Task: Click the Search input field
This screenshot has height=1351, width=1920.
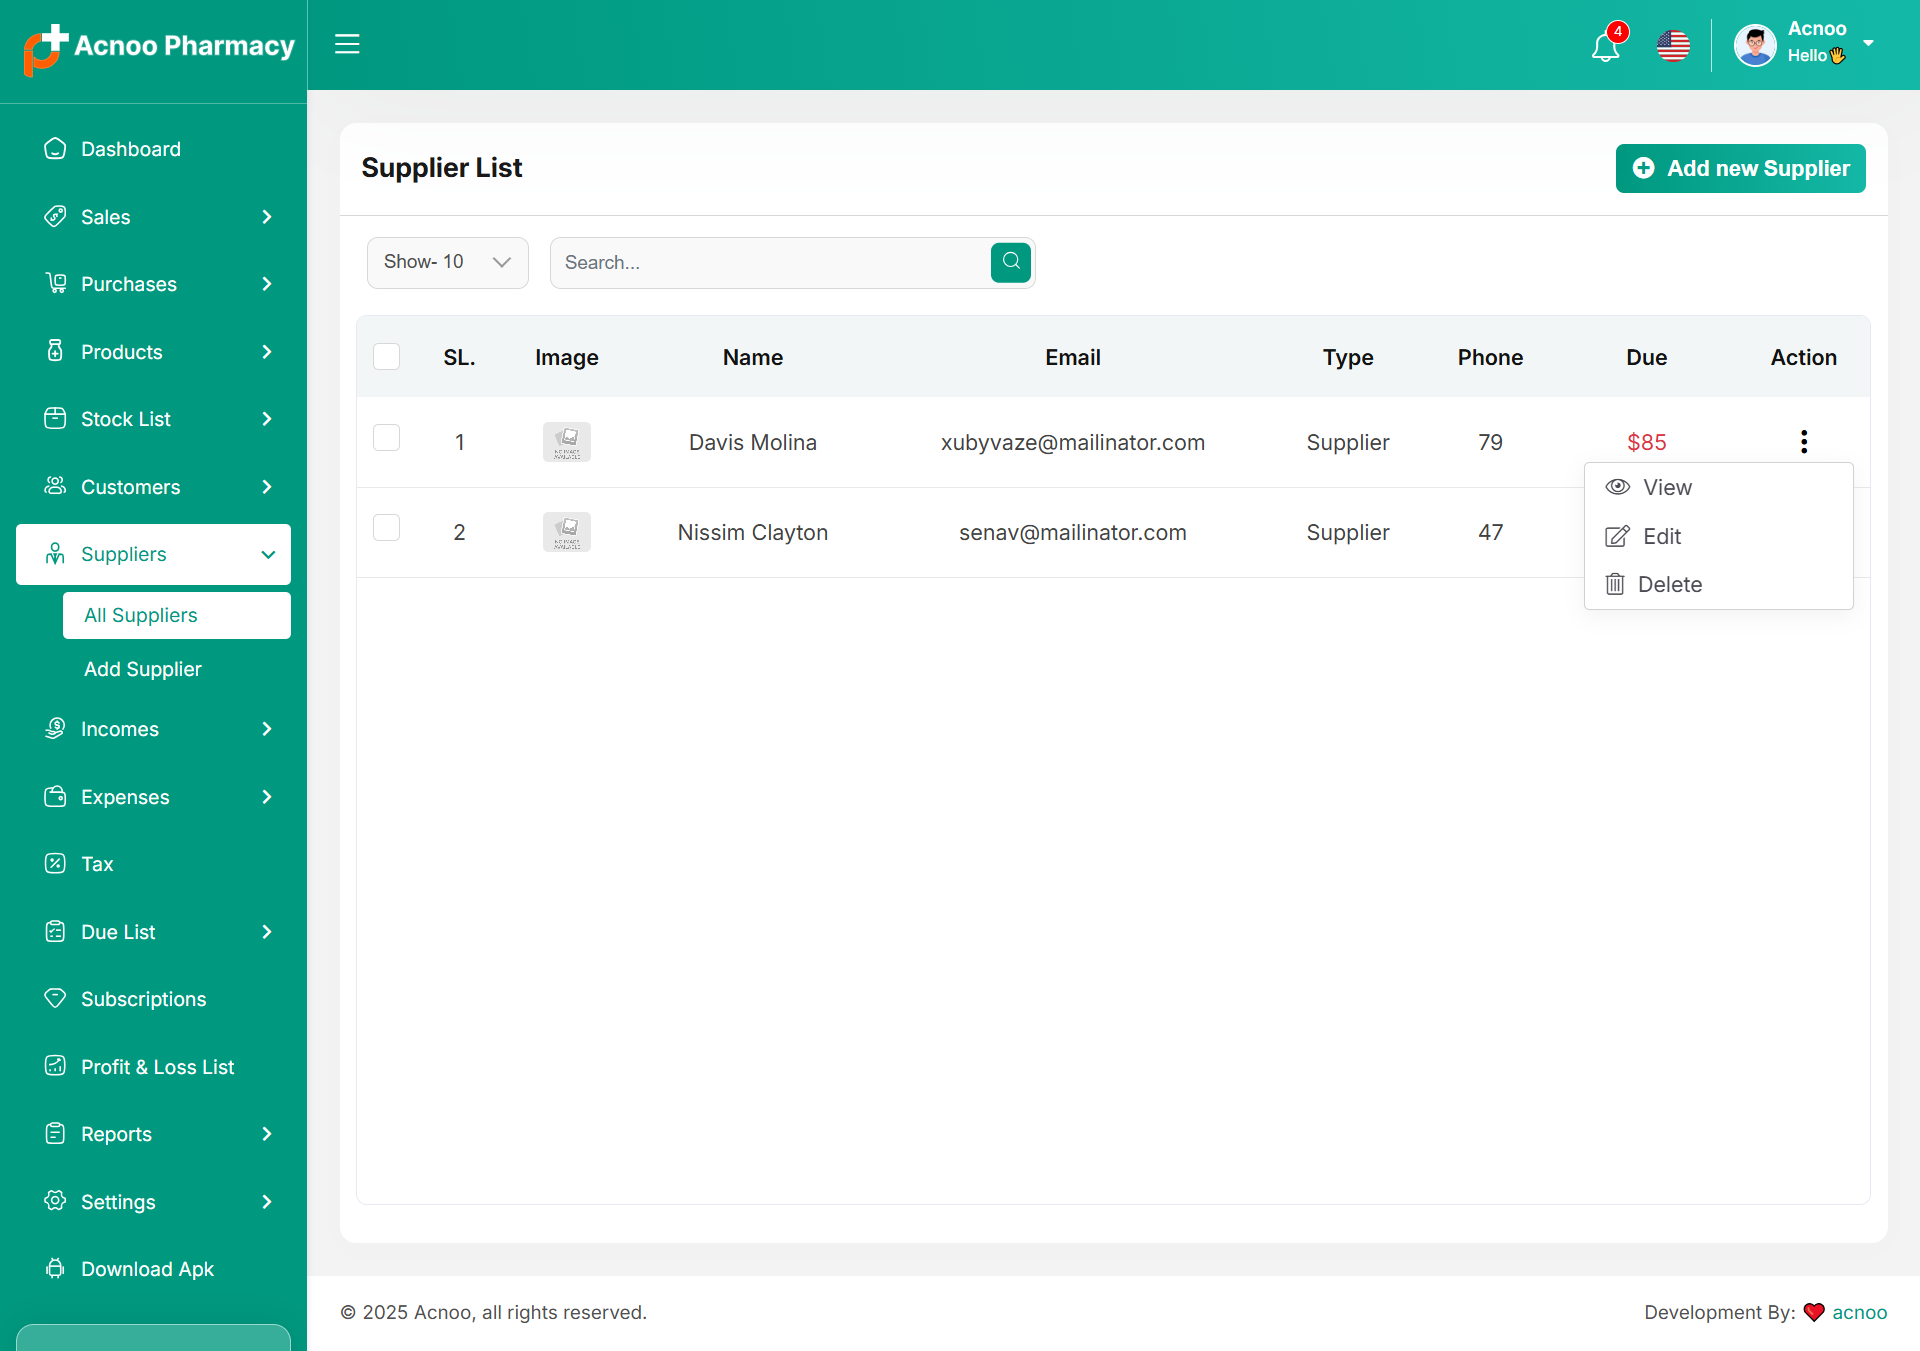Action: [770, 262]
